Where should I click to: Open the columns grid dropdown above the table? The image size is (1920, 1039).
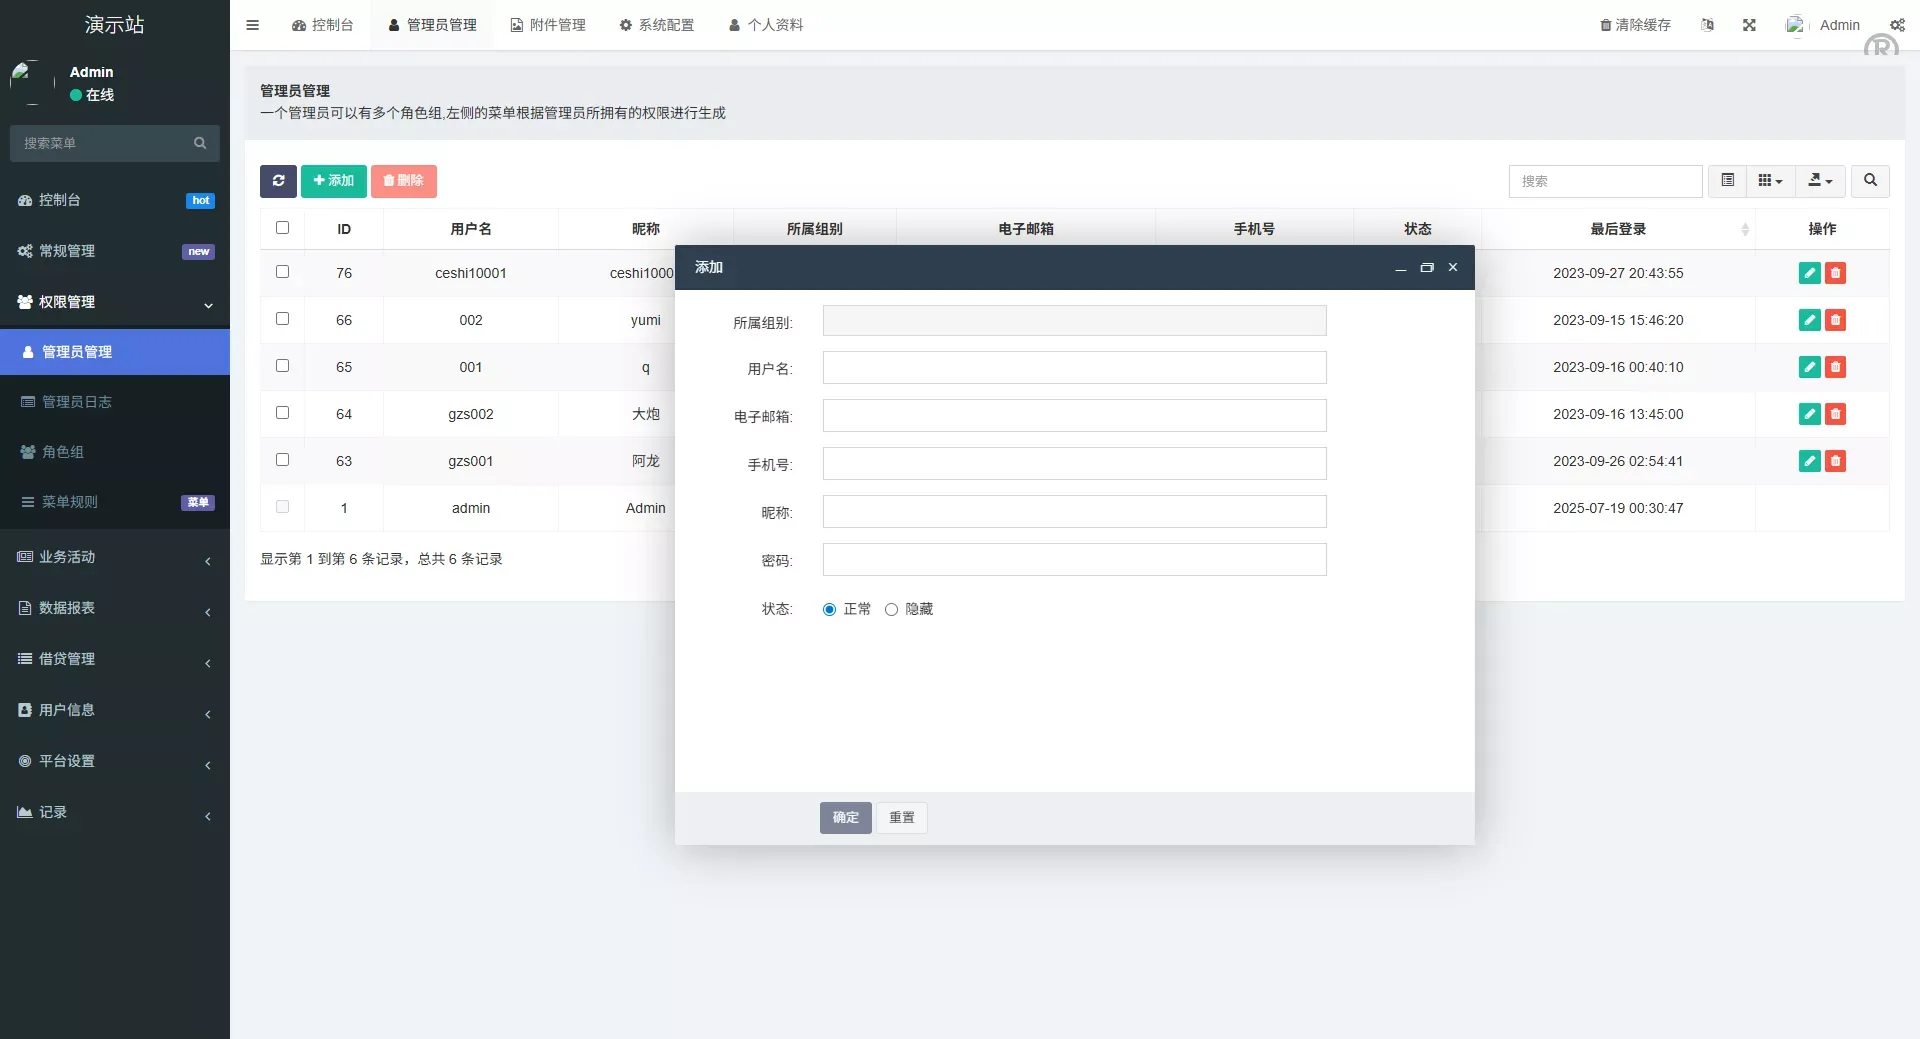click(1770, 181)
